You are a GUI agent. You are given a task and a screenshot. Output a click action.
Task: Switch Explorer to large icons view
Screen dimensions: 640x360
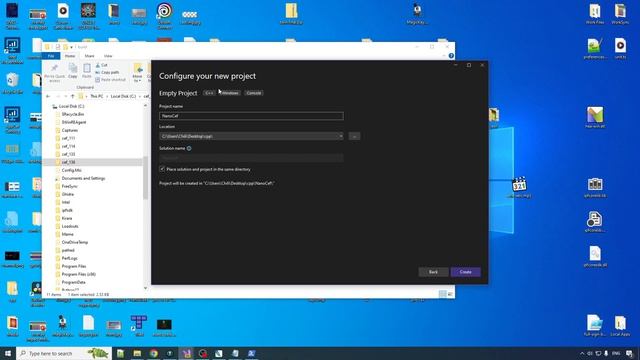450,294
